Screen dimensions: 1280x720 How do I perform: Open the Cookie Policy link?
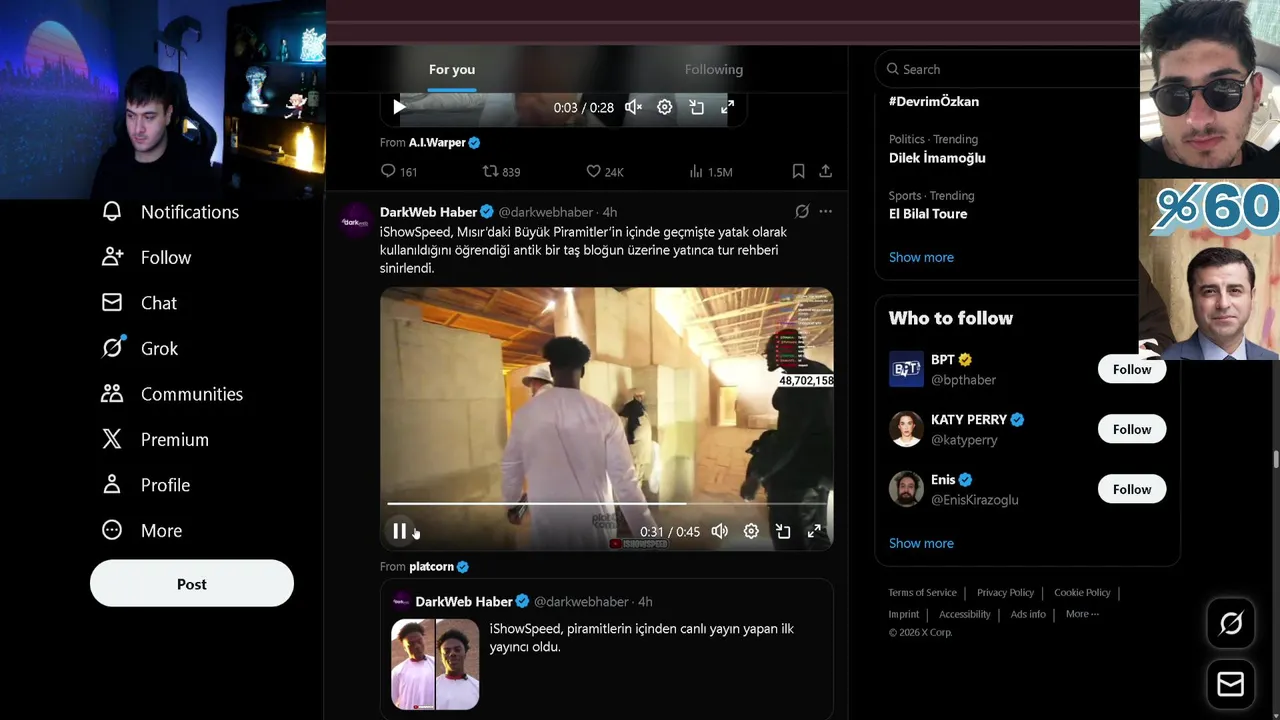(x=1082, y=593)
